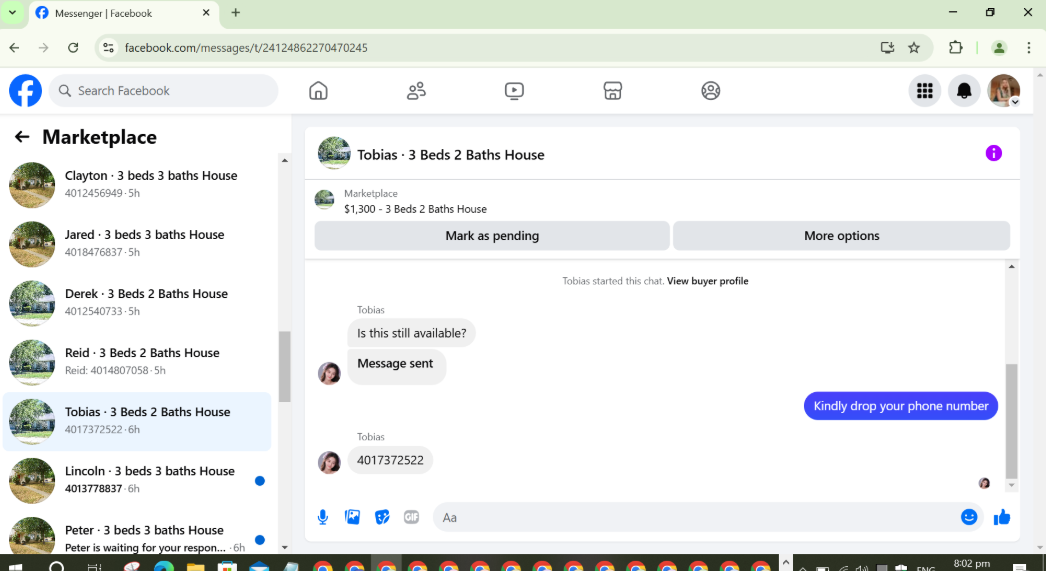Focus the Search Facebook box
The image size is (1046, 571).
(x=163, y=91)
